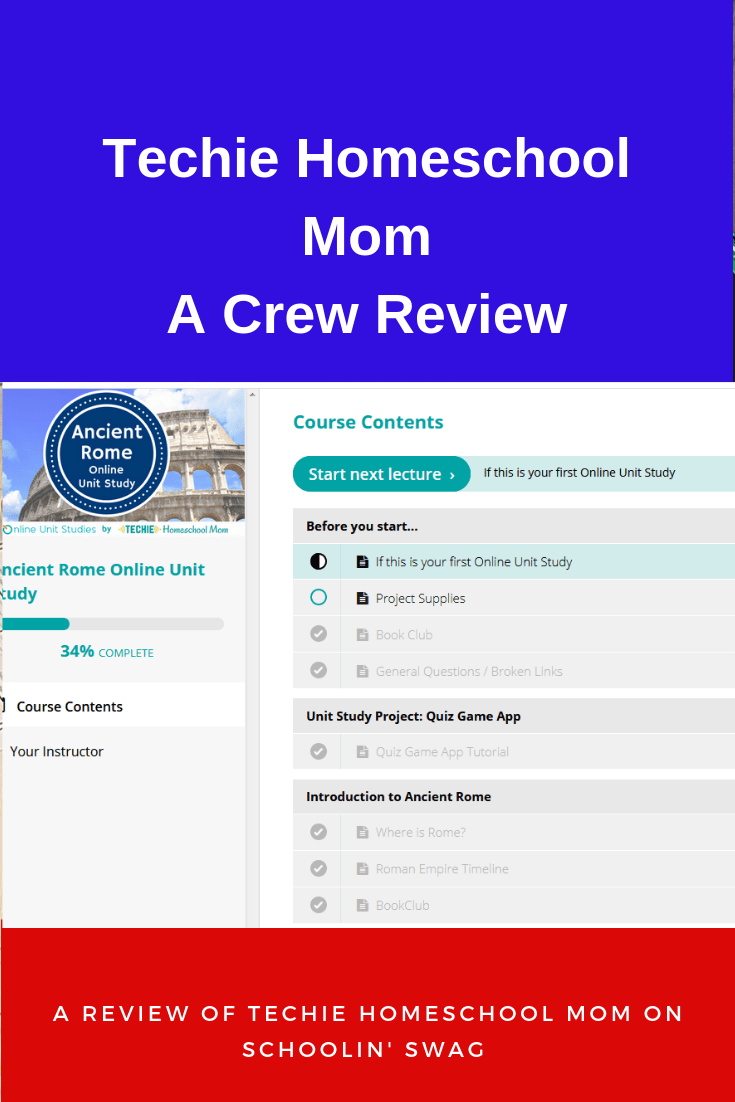The width and height of the screenshot is (735, 1102).
Task: Click the Ancient Rome circular badge logo
Action: (106, 453)
